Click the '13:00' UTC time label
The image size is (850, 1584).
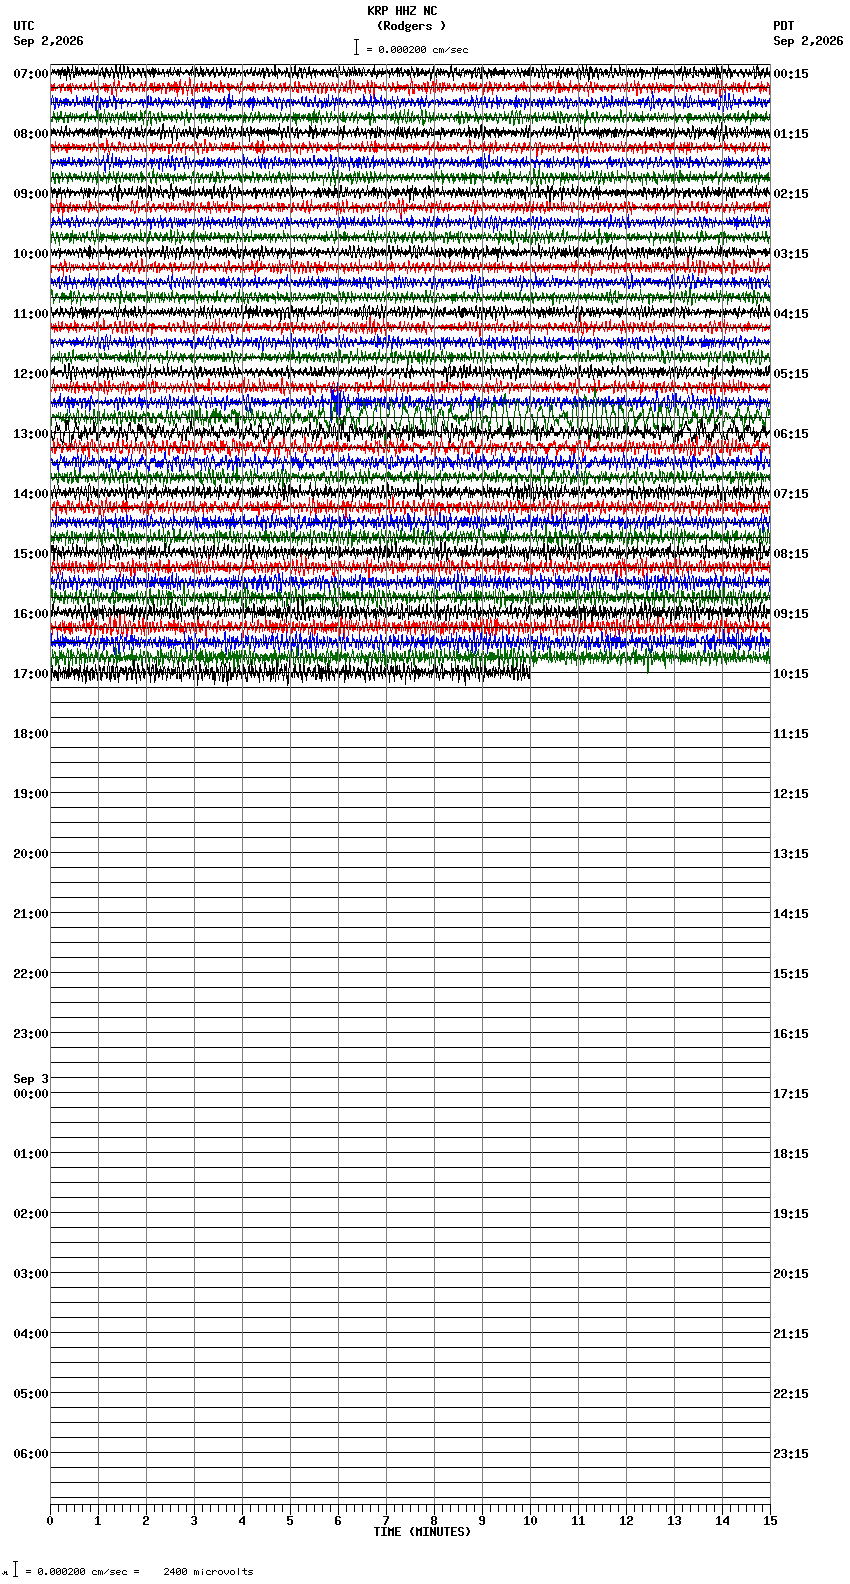tap(31, 434)
